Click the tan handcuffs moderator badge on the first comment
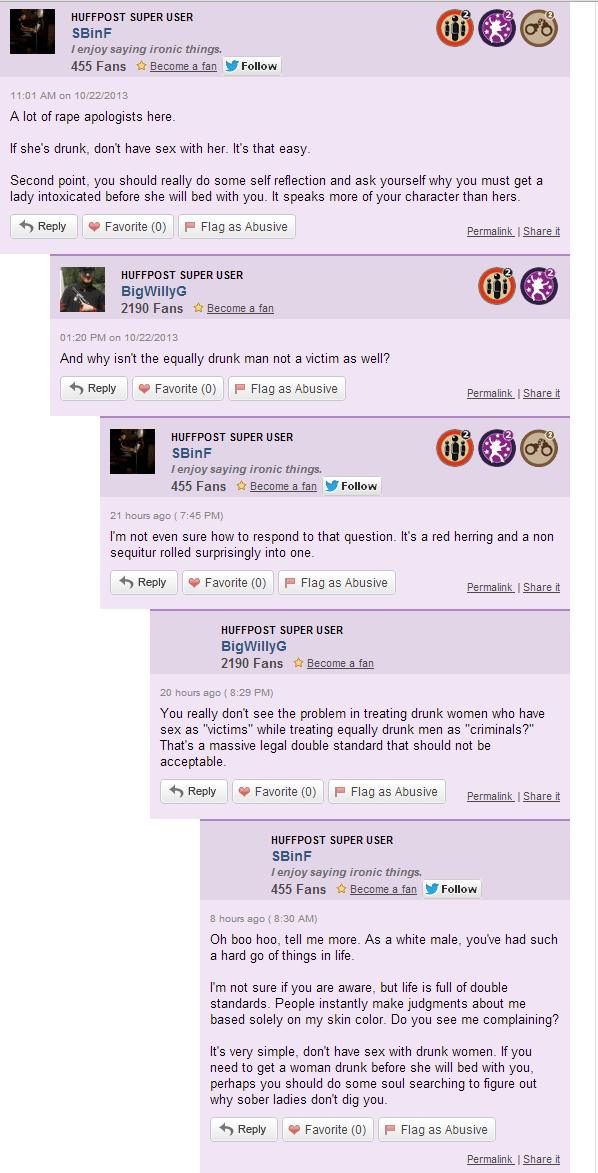The width and height of the screenshot is (598, 1173). 539,28
